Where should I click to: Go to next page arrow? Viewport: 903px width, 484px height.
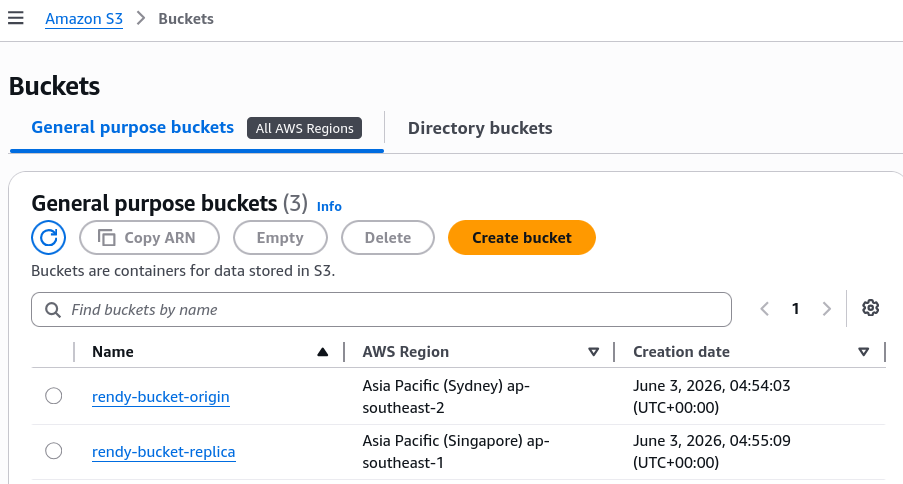click(x=826, y=309)
